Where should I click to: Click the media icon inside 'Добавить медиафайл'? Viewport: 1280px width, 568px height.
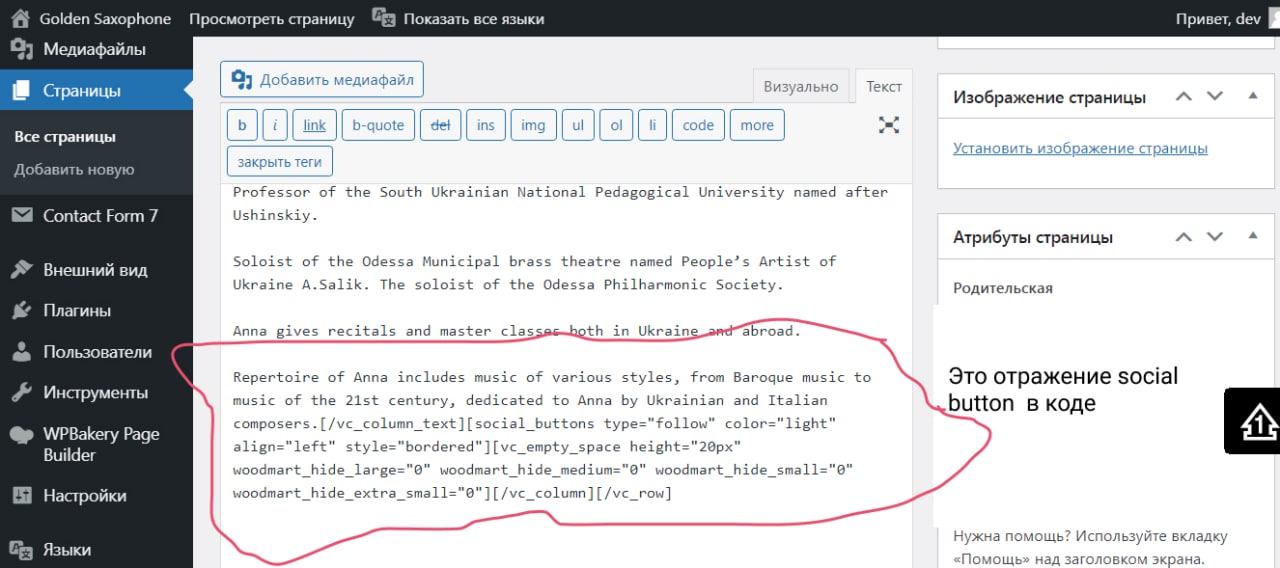(241, 80)
